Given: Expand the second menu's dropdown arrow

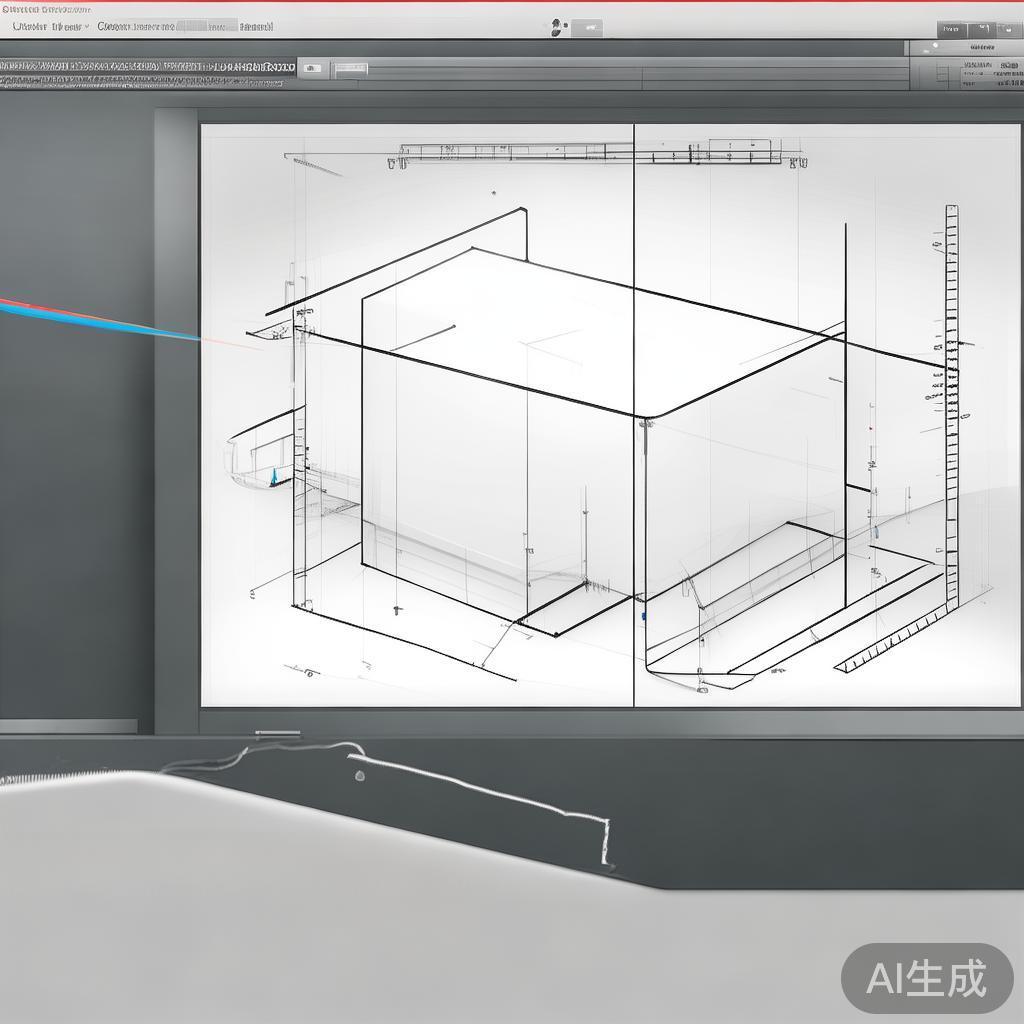Looking at the screenshot, I should coord(86,27).
